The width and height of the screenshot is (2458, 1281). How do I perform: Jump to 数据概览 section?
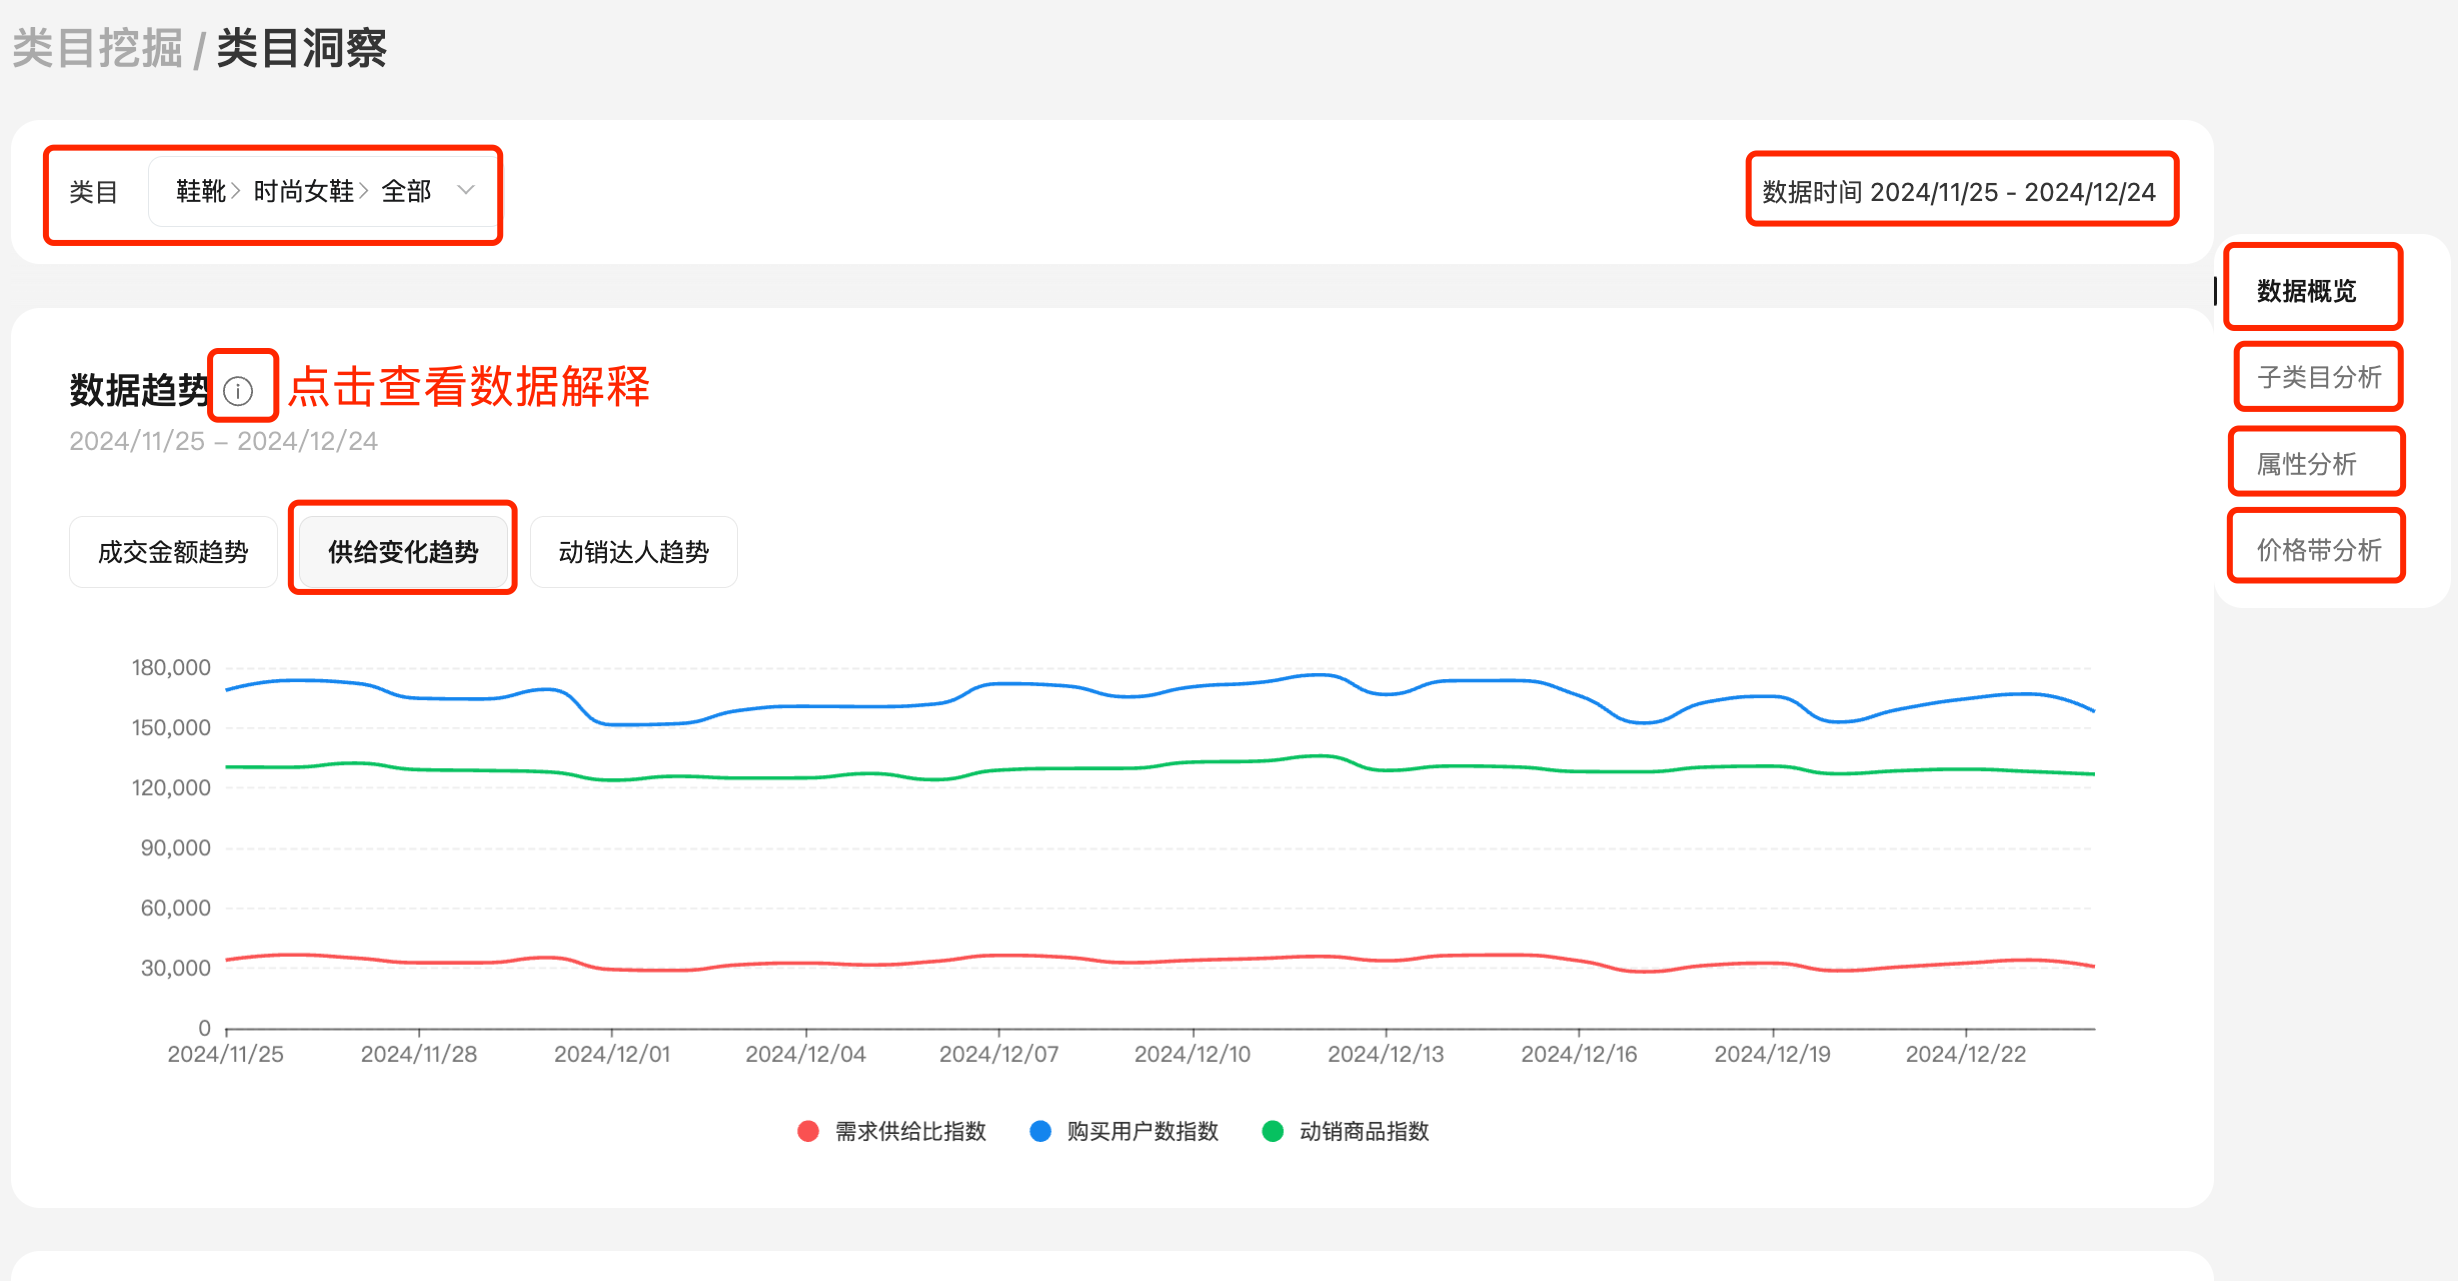click(2306, 291)
